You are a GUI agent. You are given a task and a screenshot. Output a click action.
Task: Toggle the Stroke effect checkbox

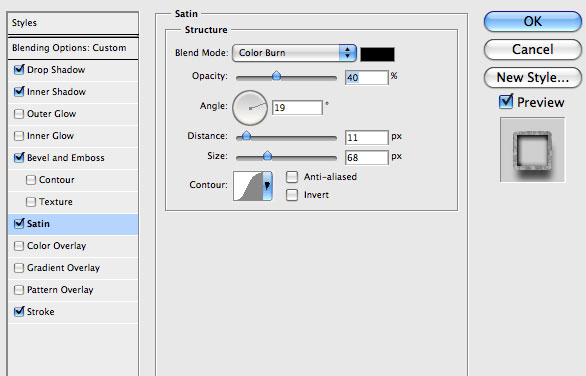pos(19,312)
